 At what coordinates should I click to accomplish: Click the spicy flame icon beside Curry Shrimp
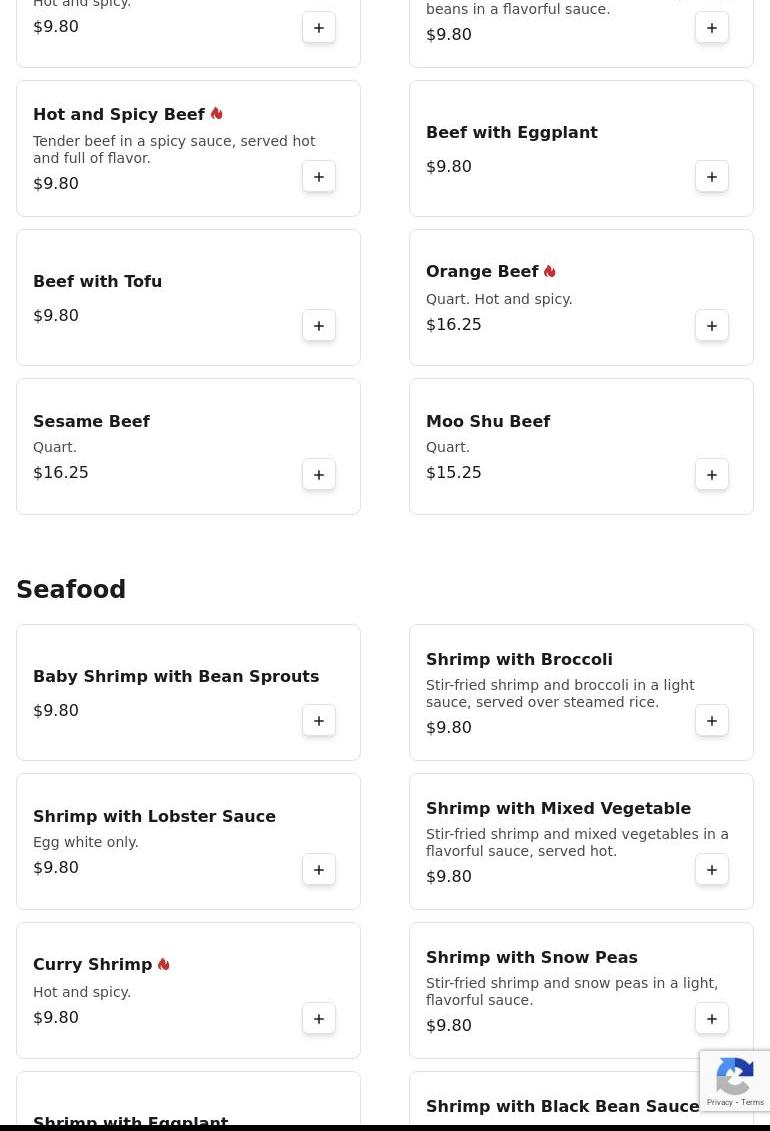tap(164, 965)
